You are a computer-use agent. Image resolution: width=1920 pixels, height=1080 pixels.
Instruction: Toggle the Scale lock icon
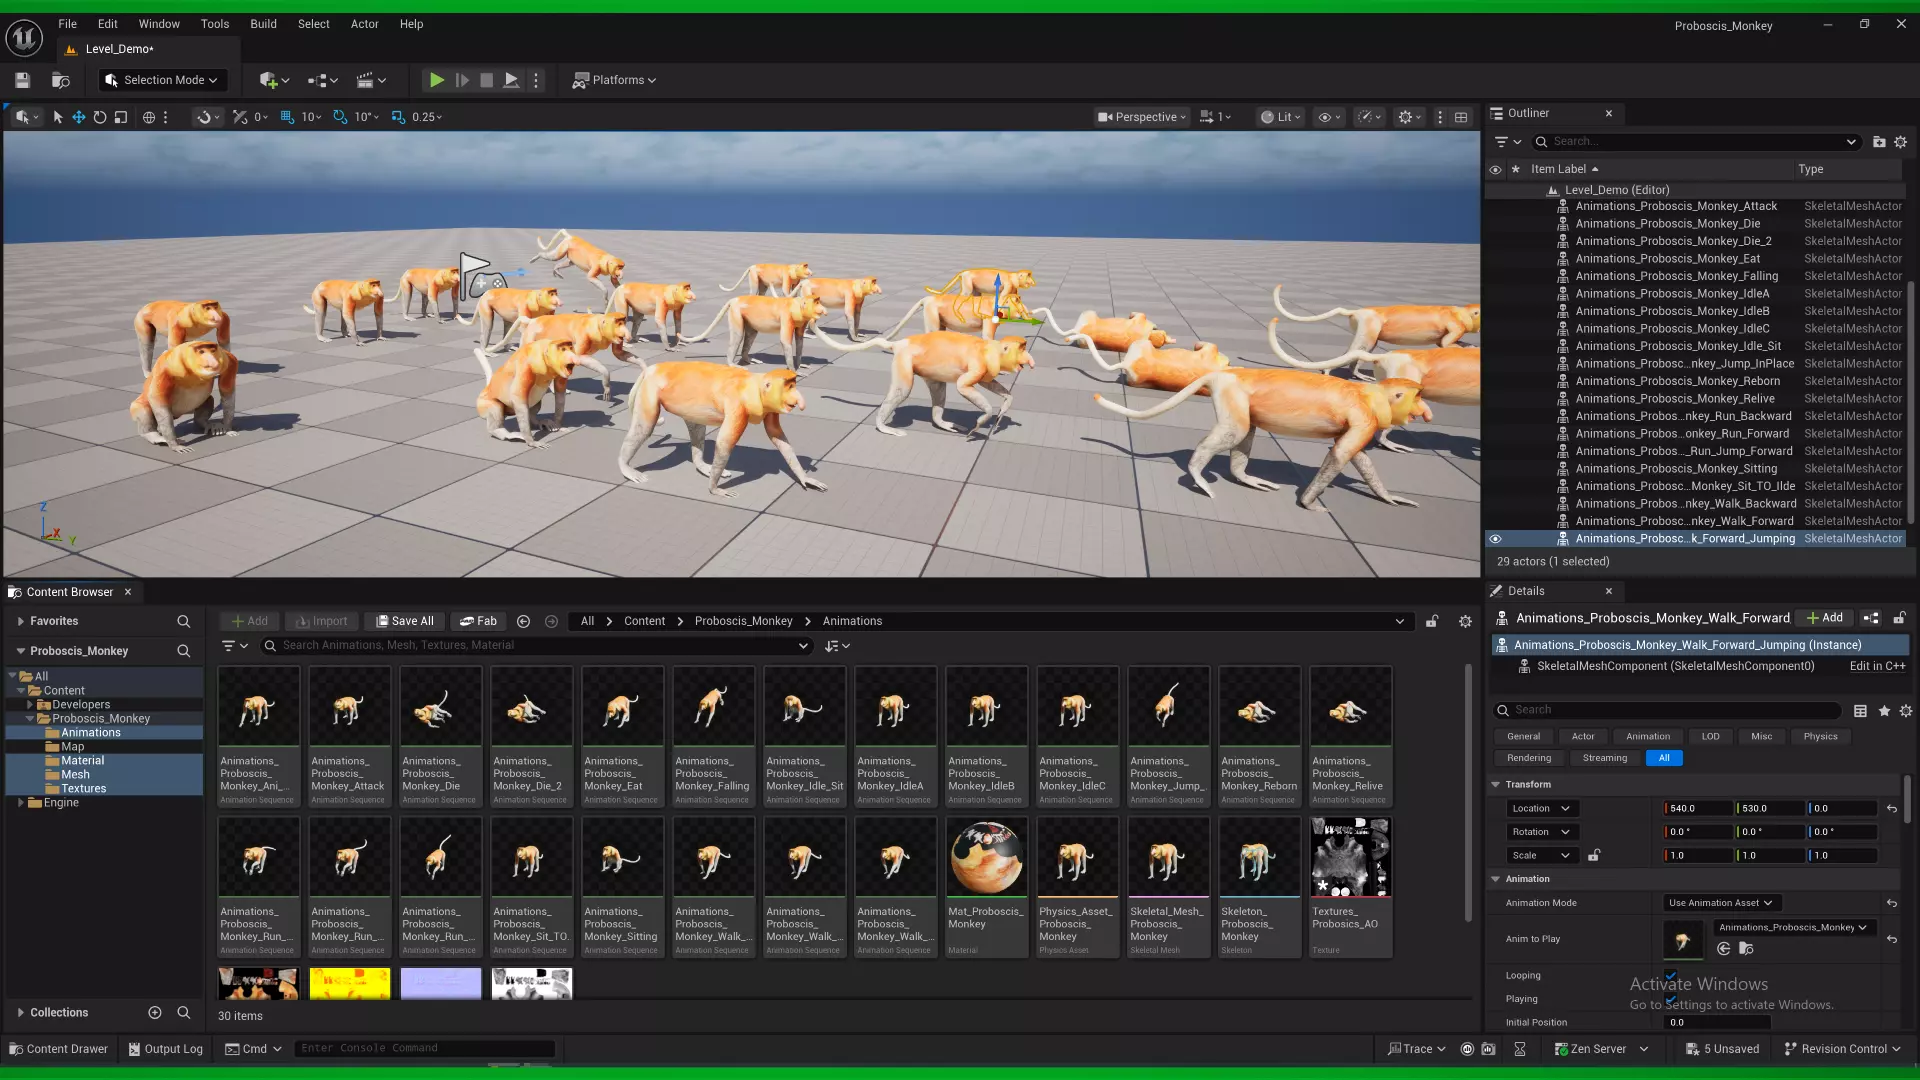click(x=1594, y=855)
